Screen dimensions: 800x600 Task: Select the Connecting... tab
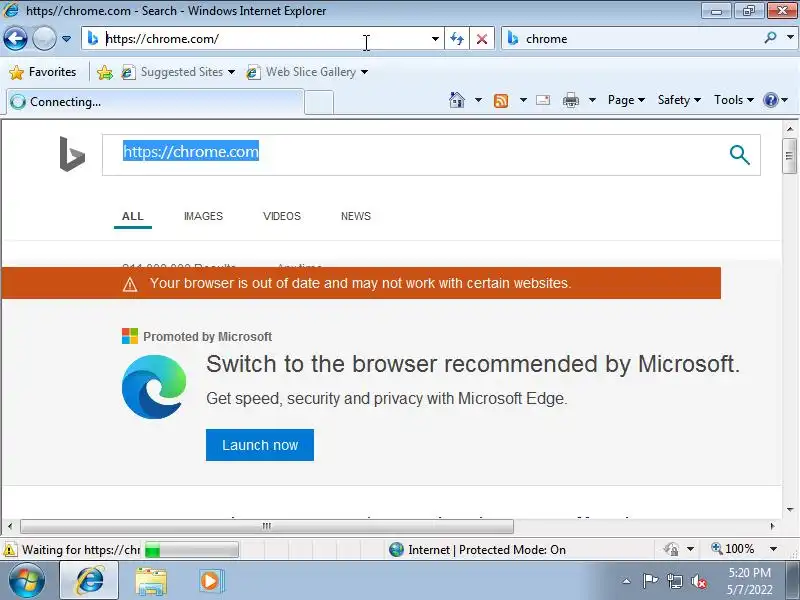(156, 102)
